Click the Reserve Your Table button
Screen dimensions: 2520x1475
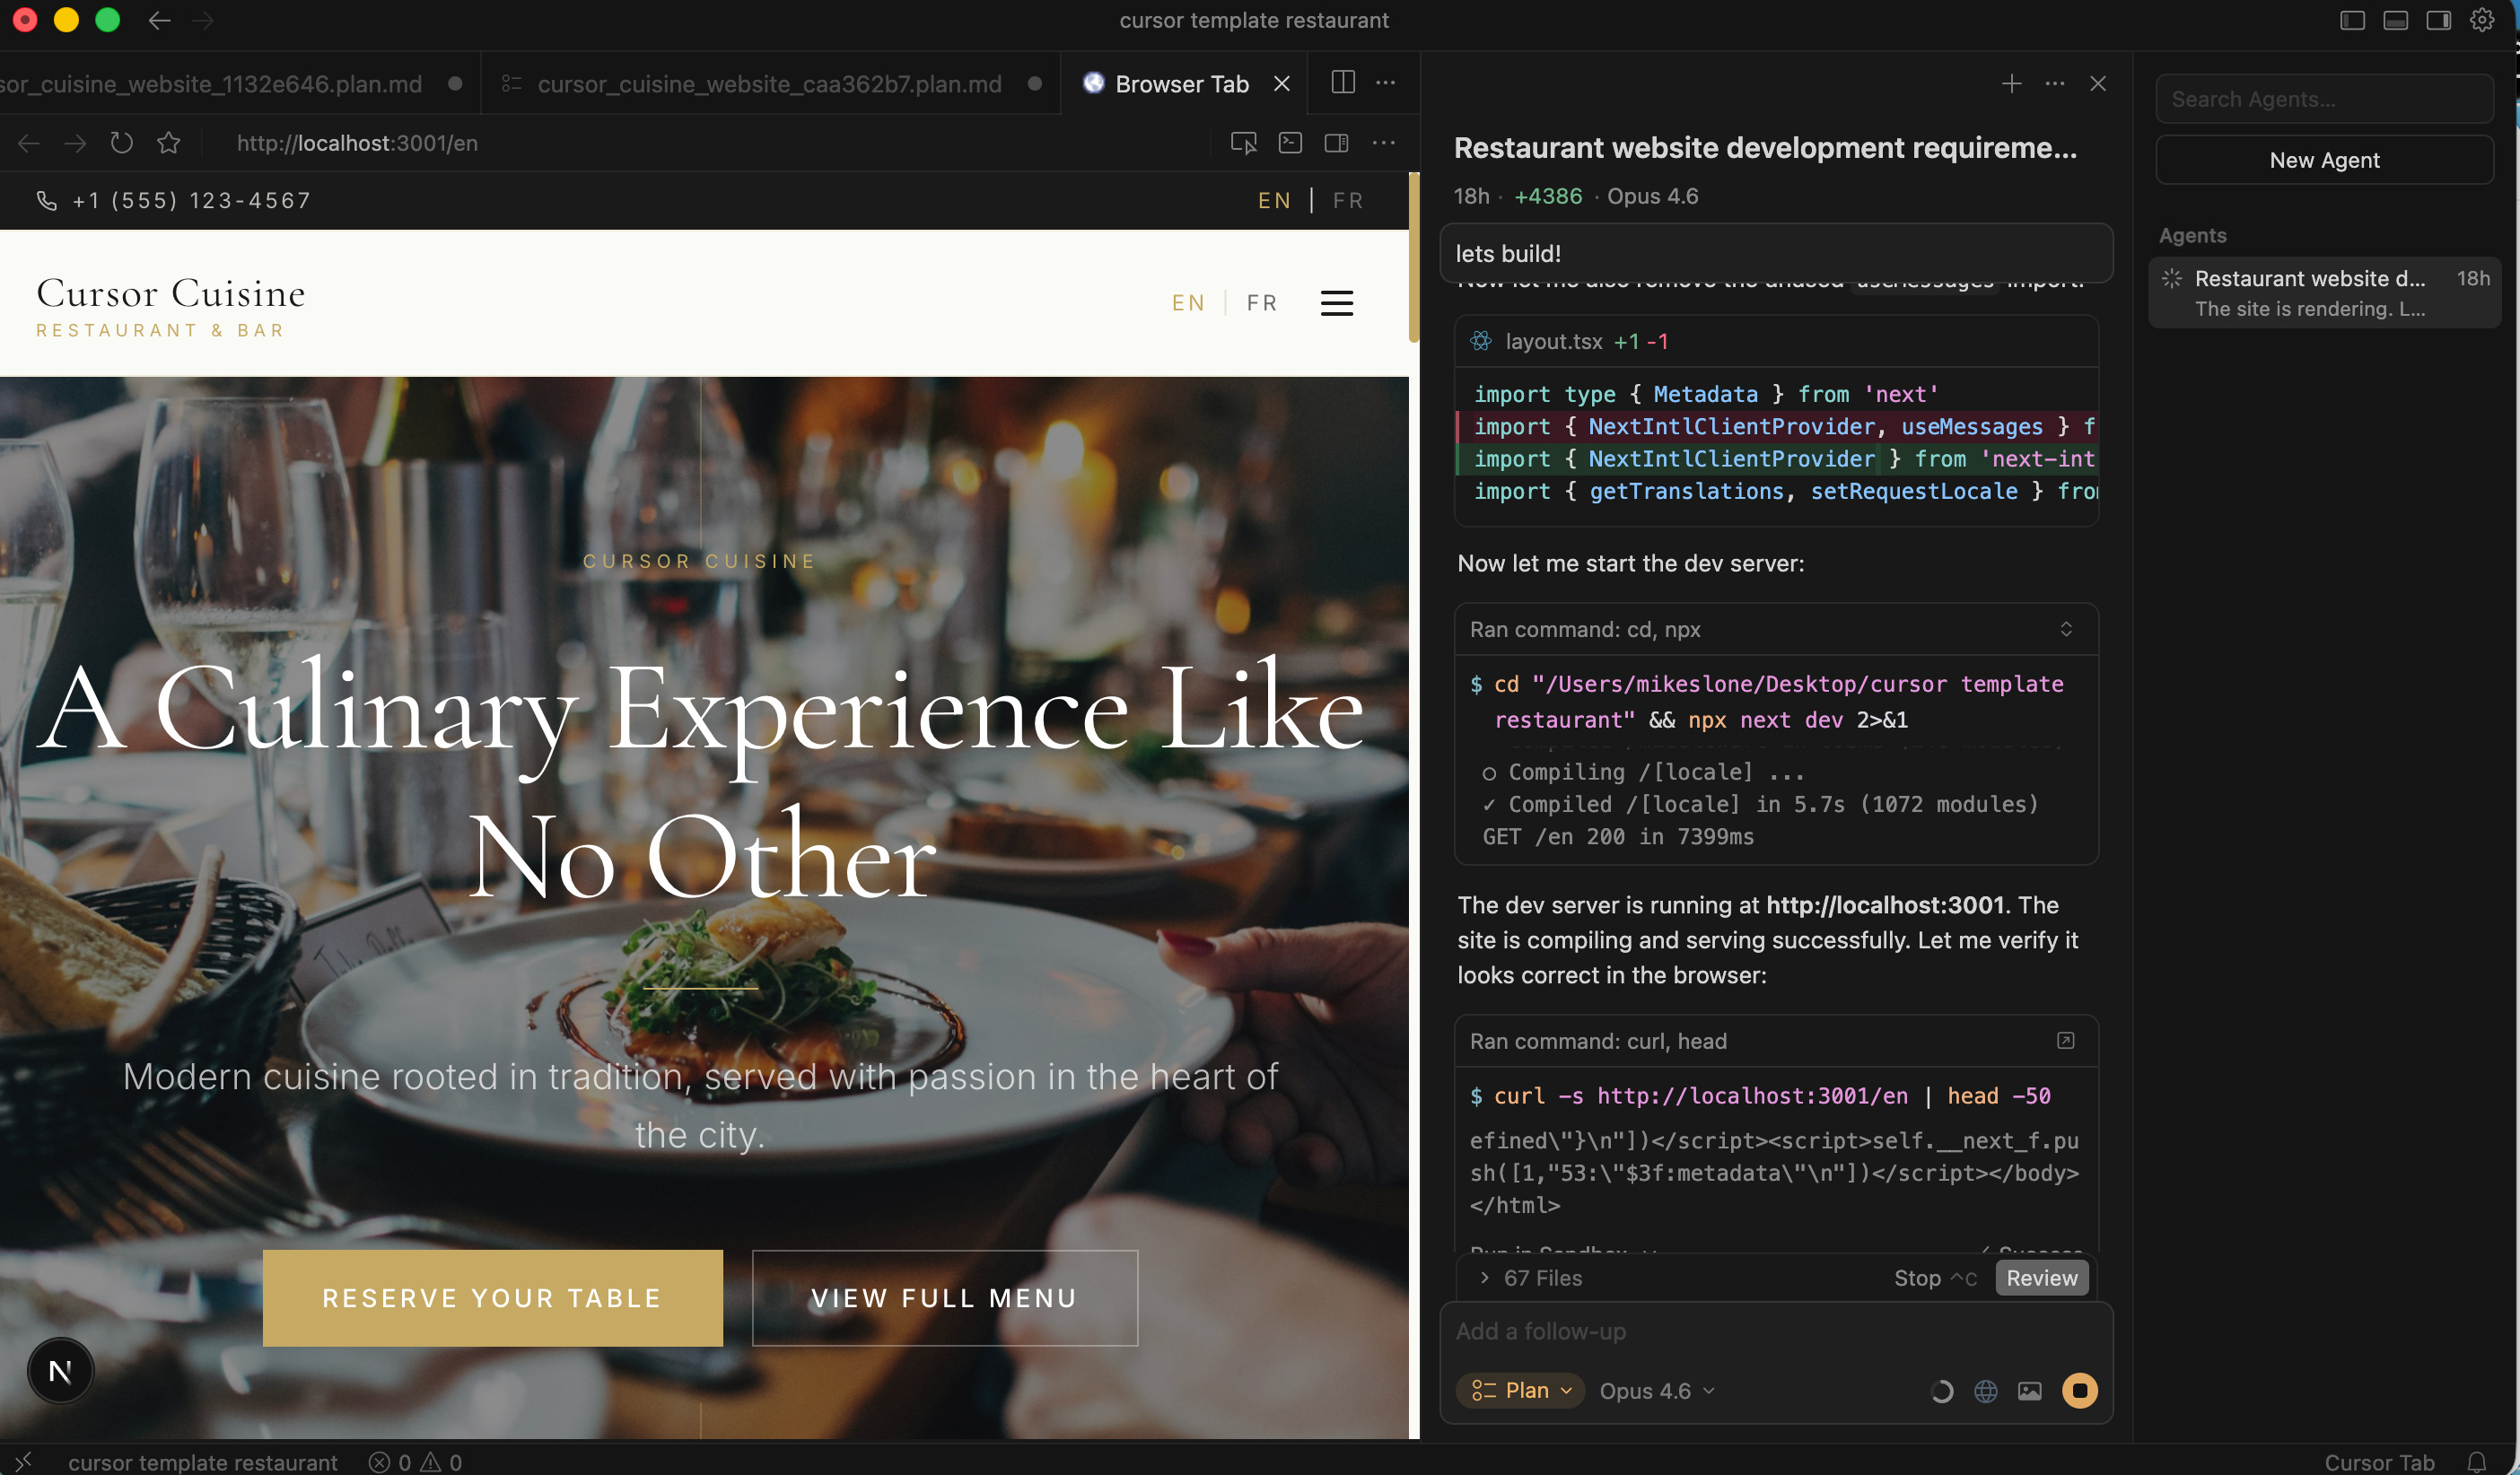click(x=492, y=1297)
